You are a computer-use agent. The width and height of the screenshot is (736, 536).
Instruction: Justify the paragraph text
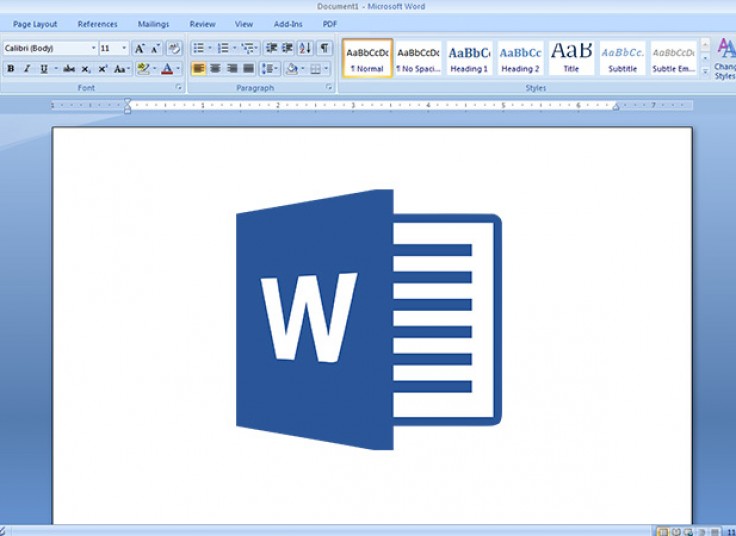pos(248,69)
